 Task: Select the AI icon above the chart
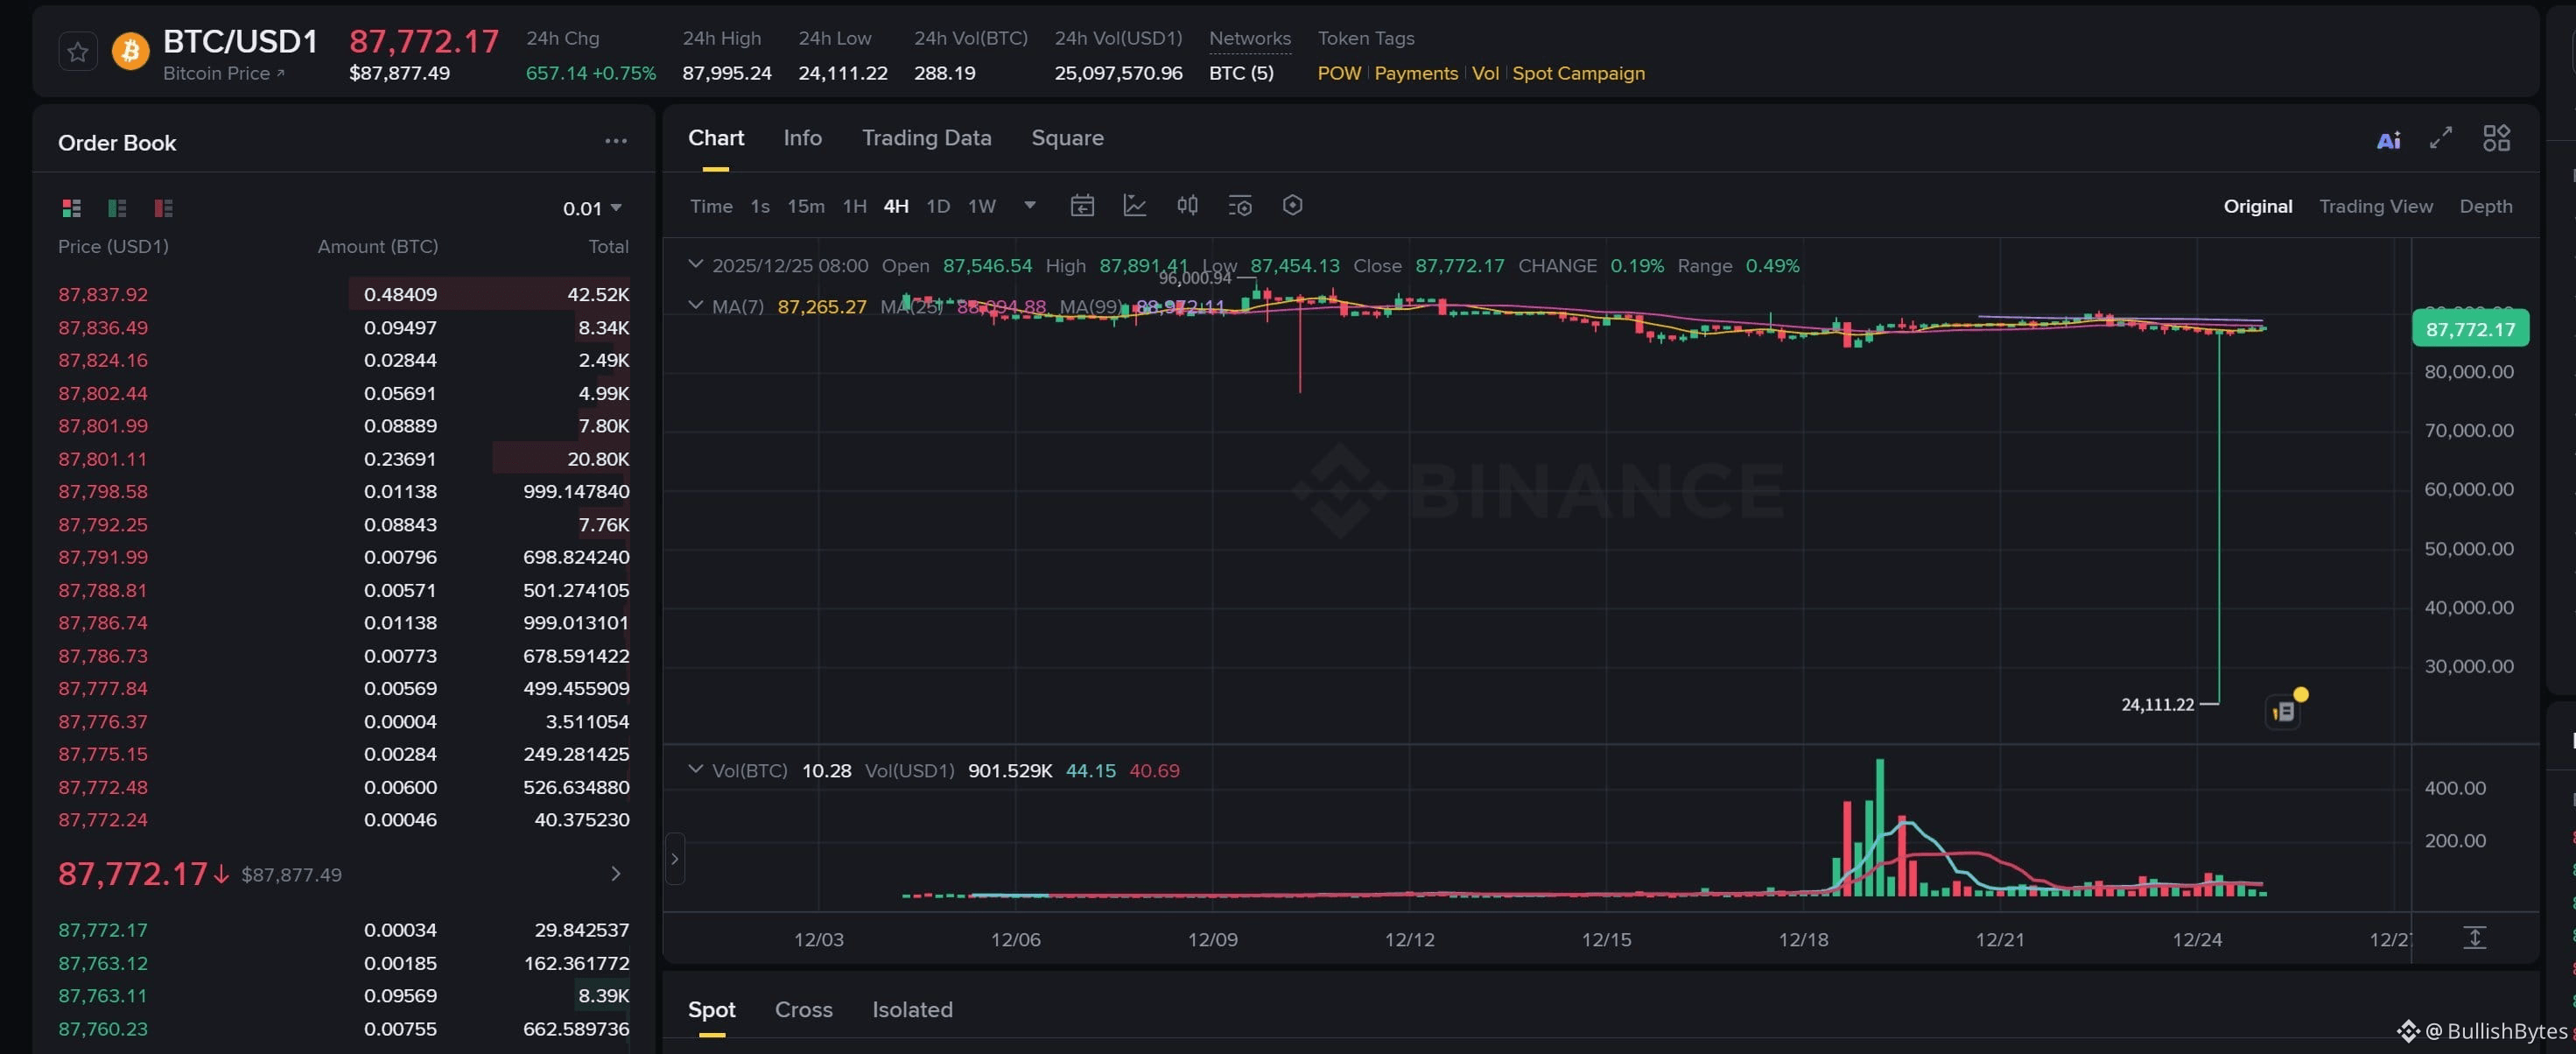coord(2388,139)
